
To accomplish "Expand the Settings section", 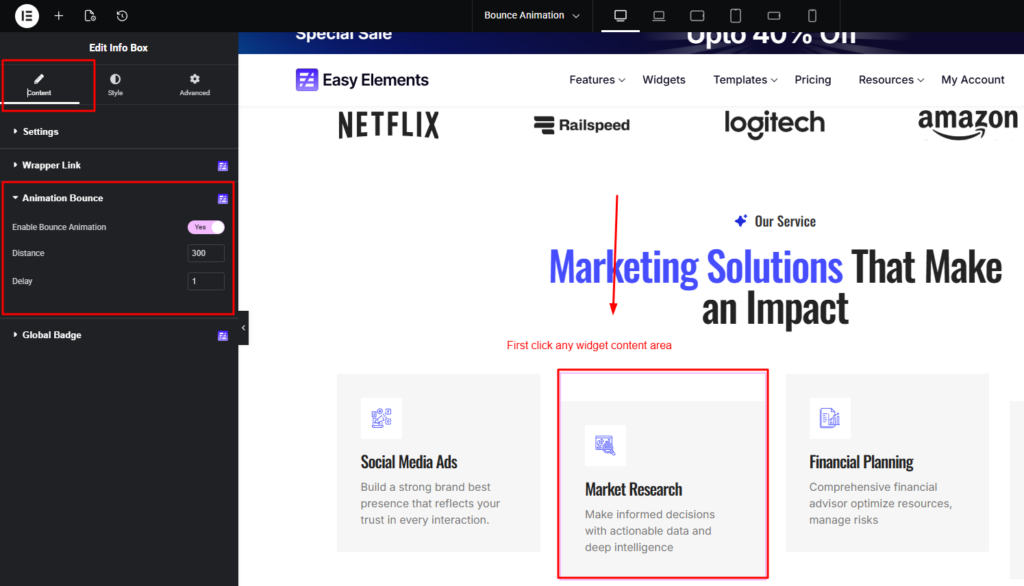I will click(40, 132).
